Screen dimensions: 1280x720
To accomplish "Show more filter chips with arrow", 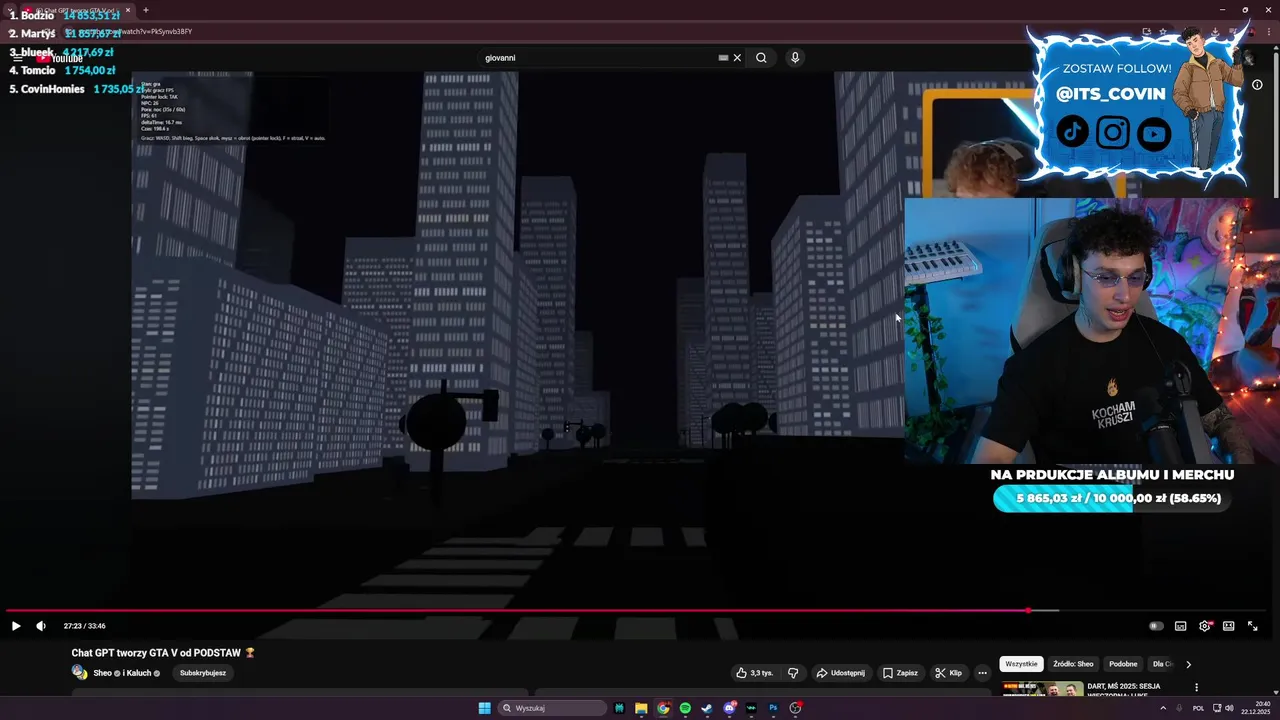I will 1188,664.
